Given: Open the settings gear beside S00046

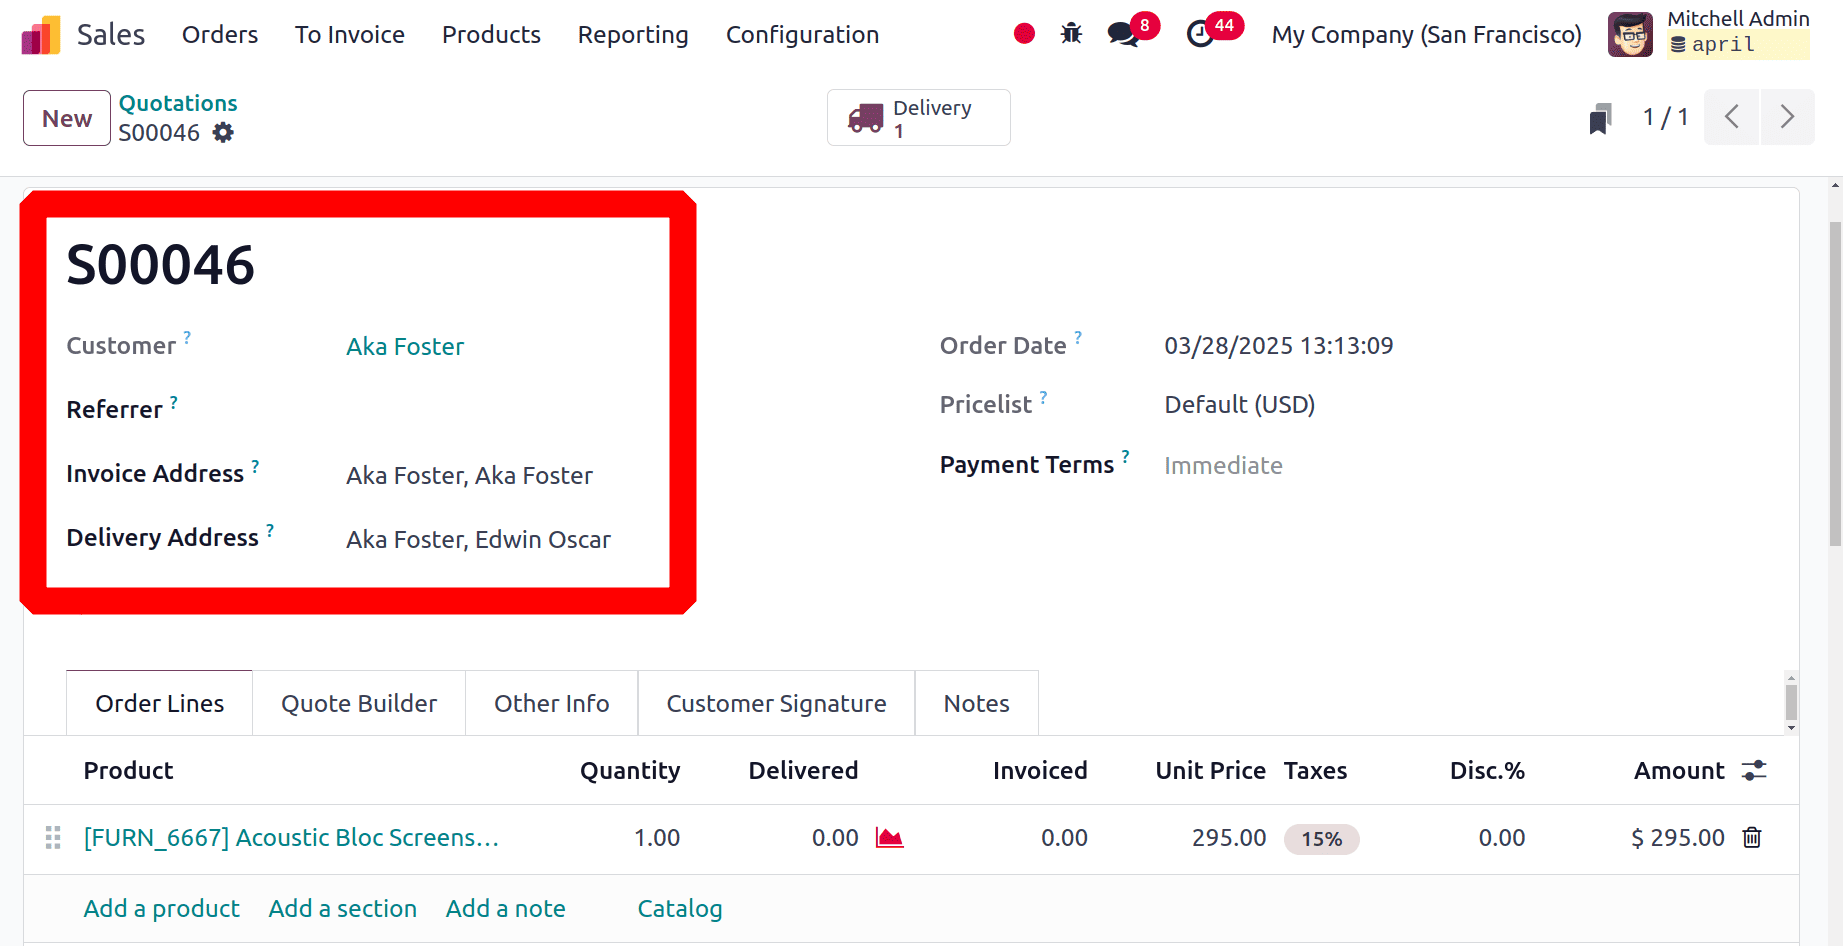Looking at the screenshot, I should click(x=223, y=132).
